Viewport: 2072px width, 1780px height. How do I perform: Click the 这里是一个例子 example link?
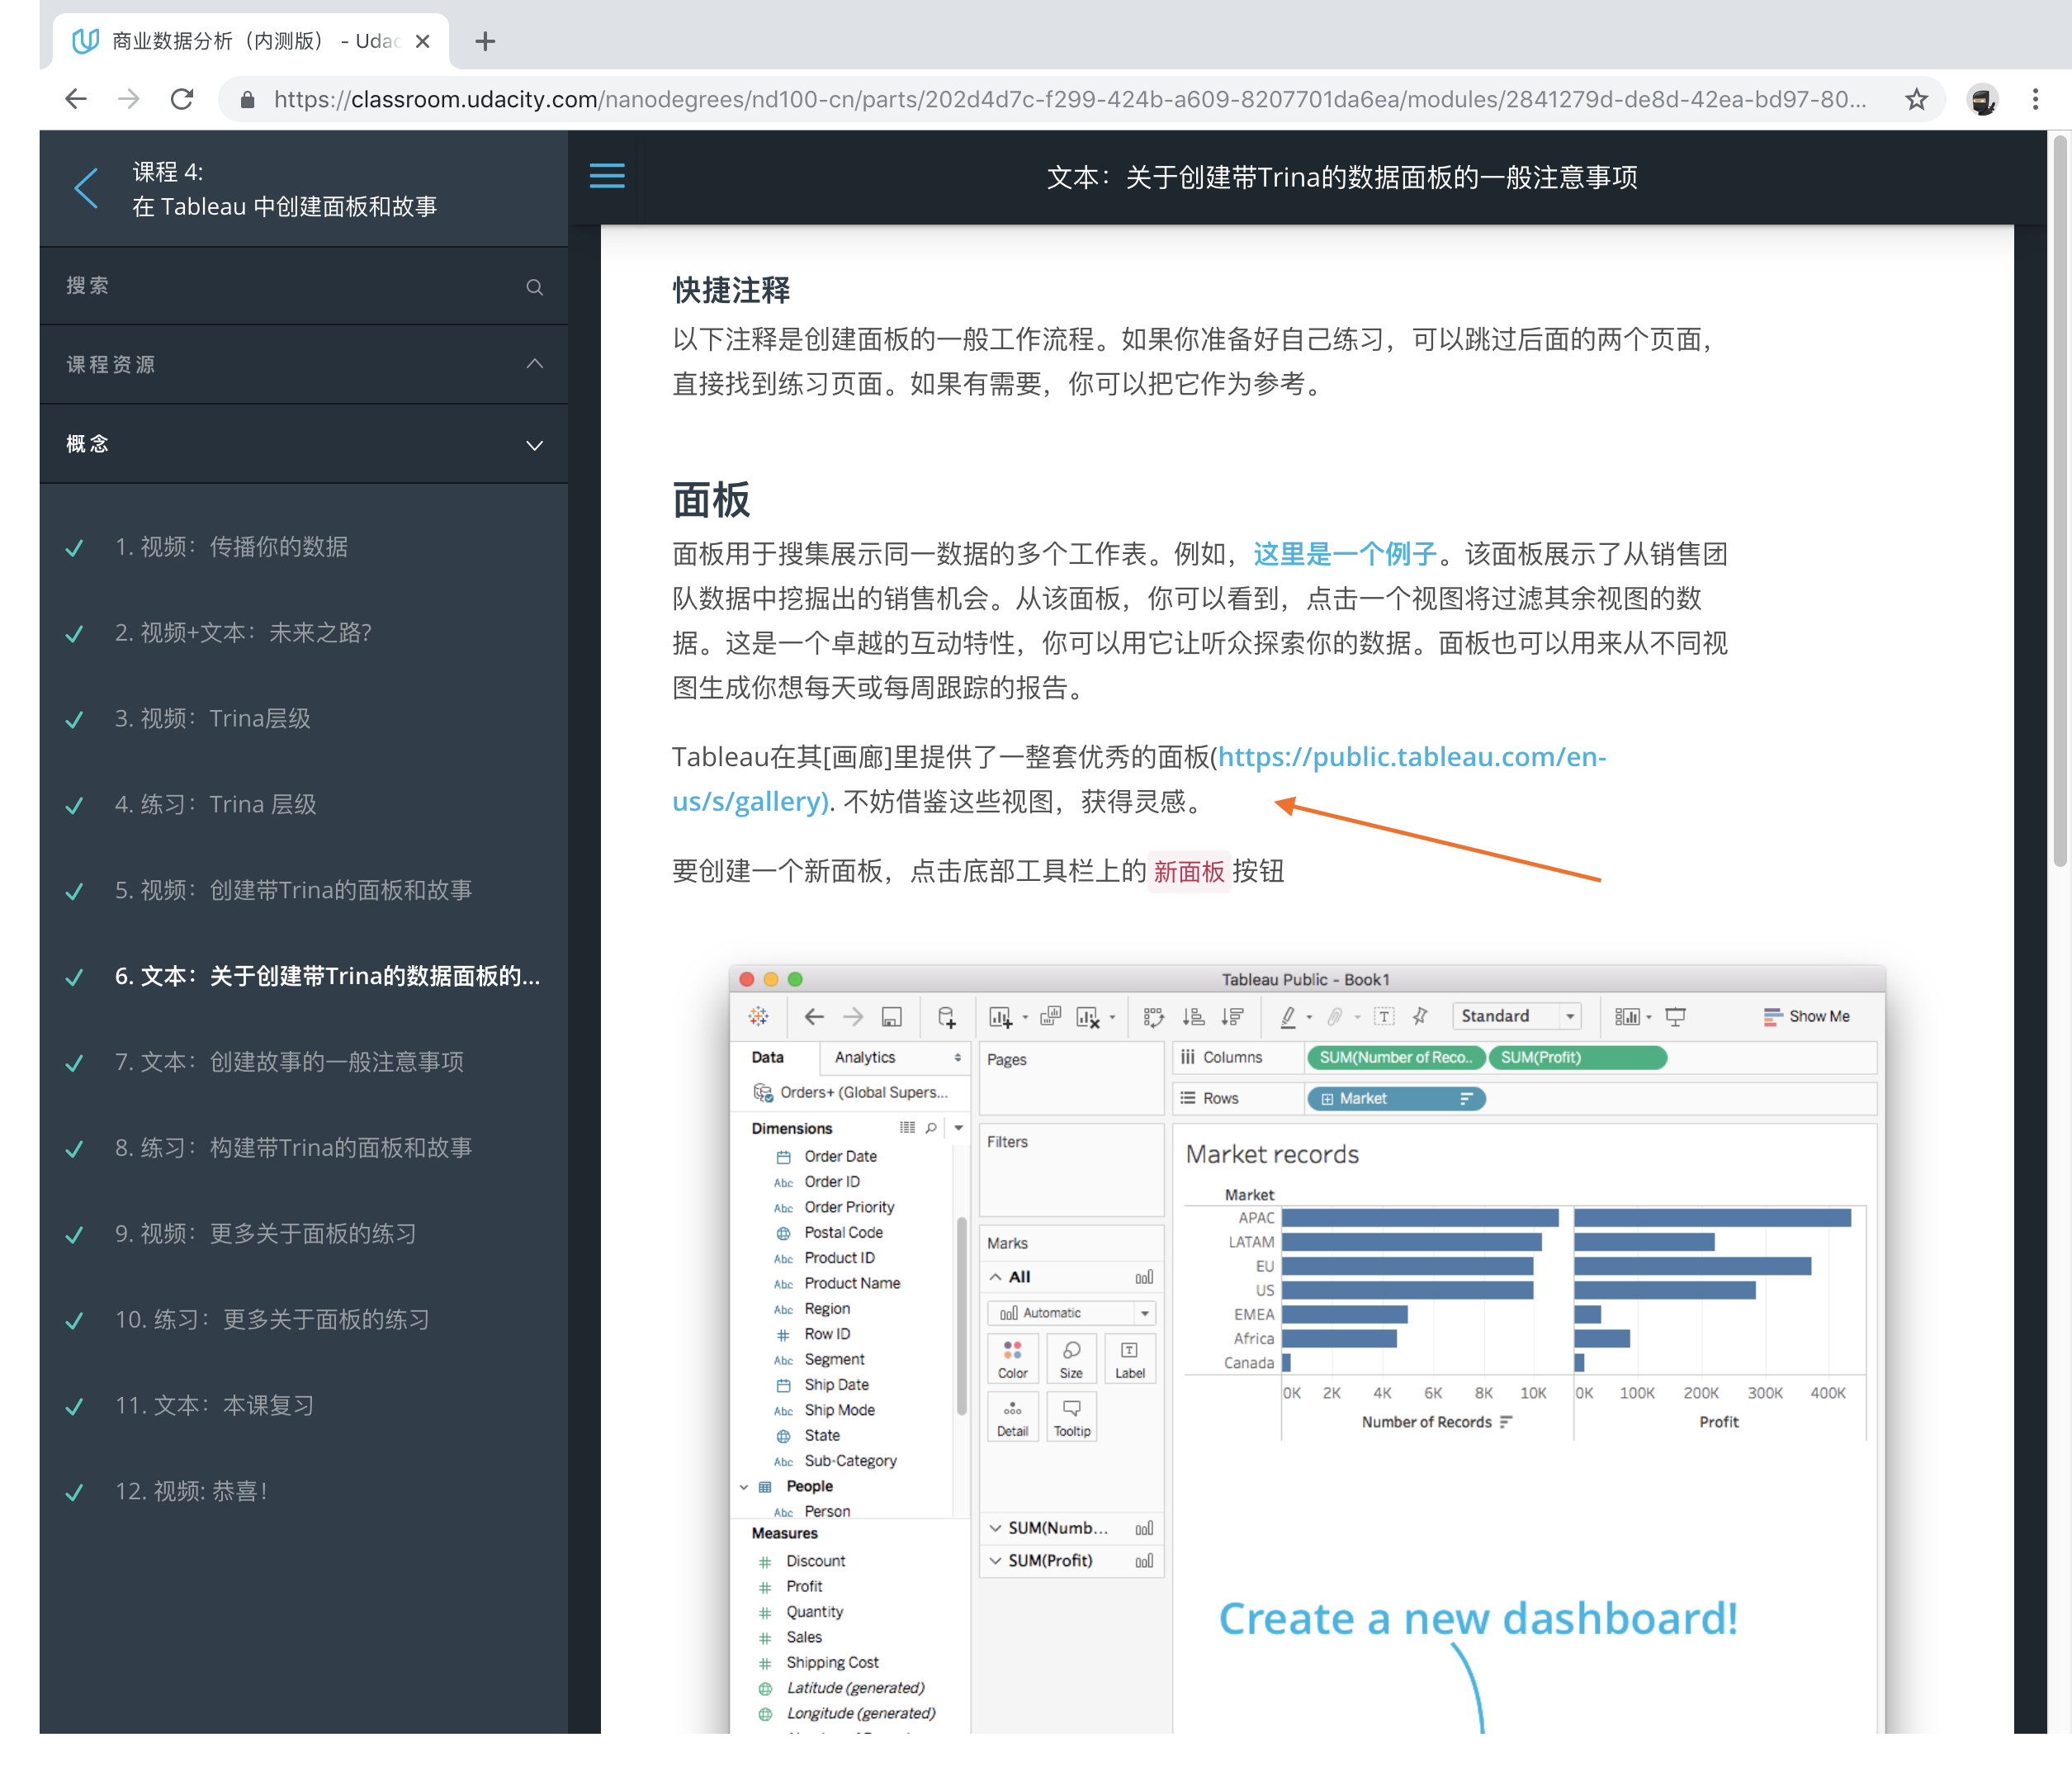(x=1342, y=553)
